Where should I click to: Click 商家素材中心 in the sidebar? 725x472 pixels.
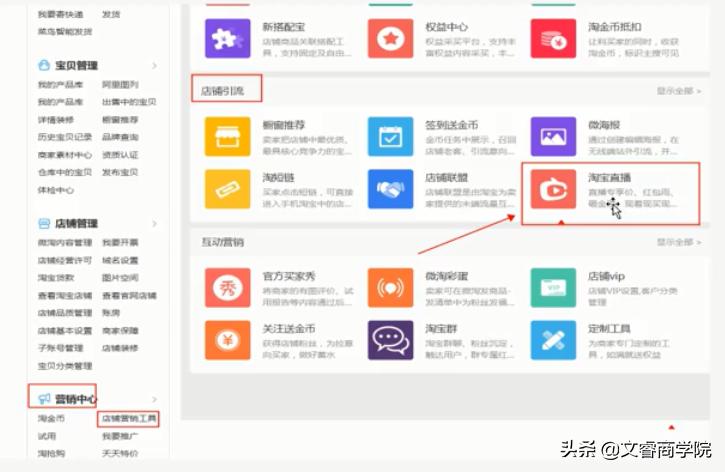(65, 155)
